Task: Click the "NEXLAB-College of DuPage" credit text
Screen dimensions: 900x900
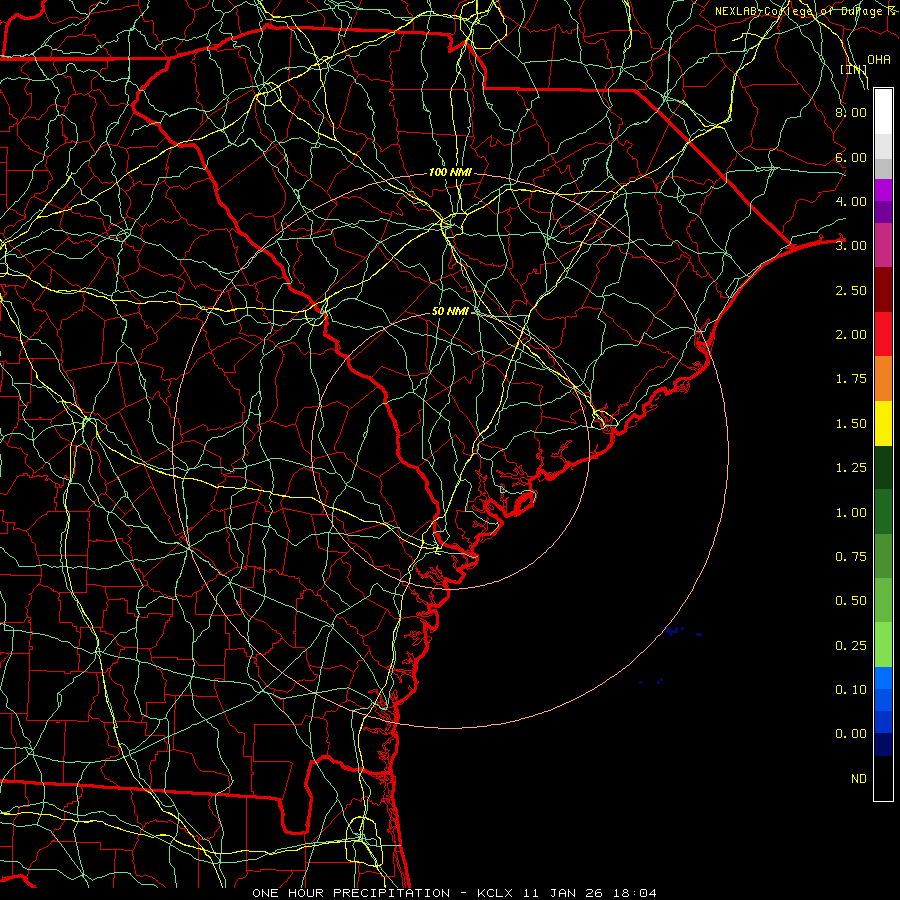Action: click(x=799, y=11)
